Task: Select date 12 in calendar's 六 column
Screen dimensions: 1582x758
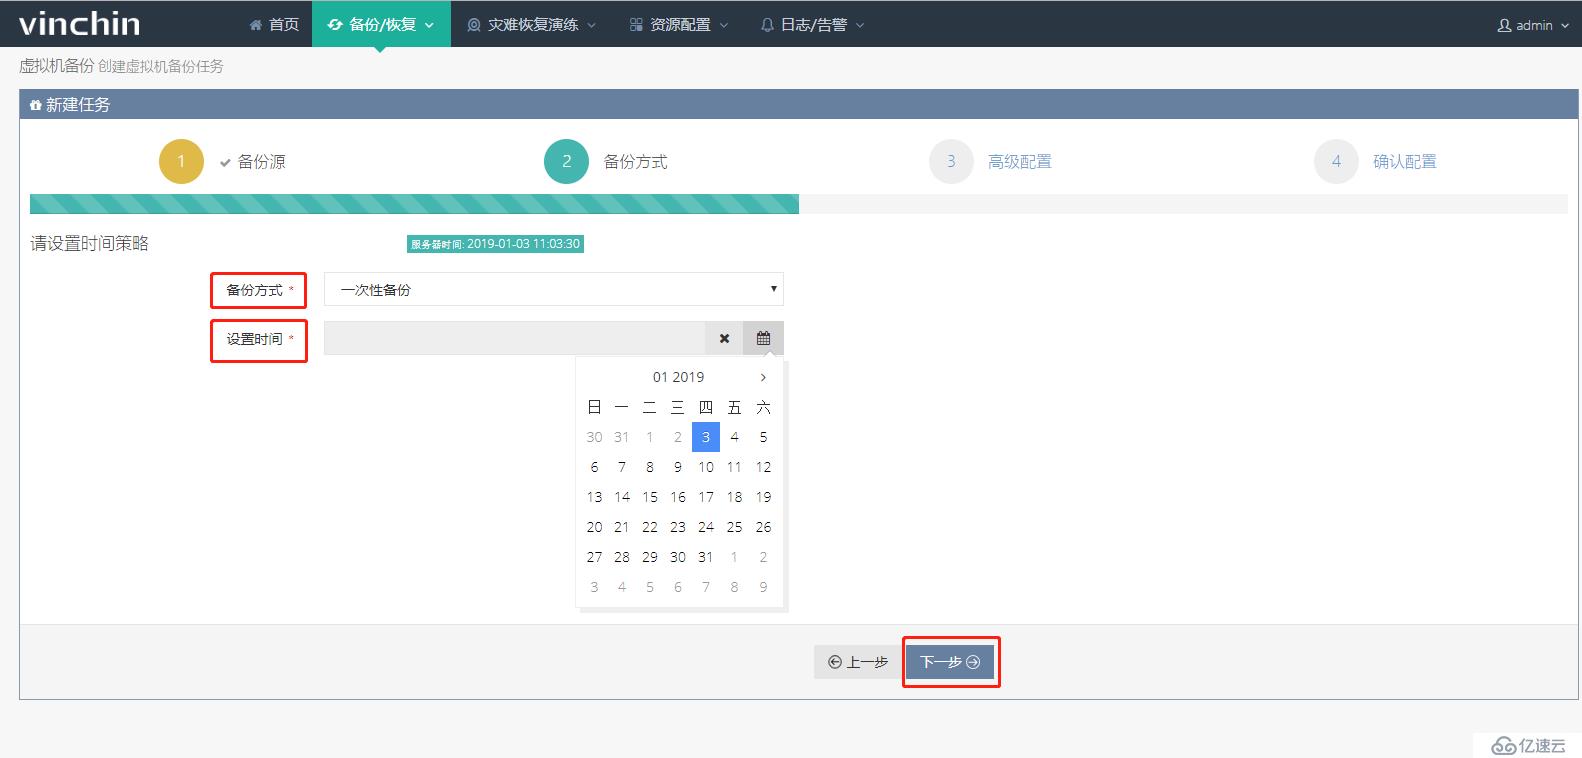Action: point(763,467)
